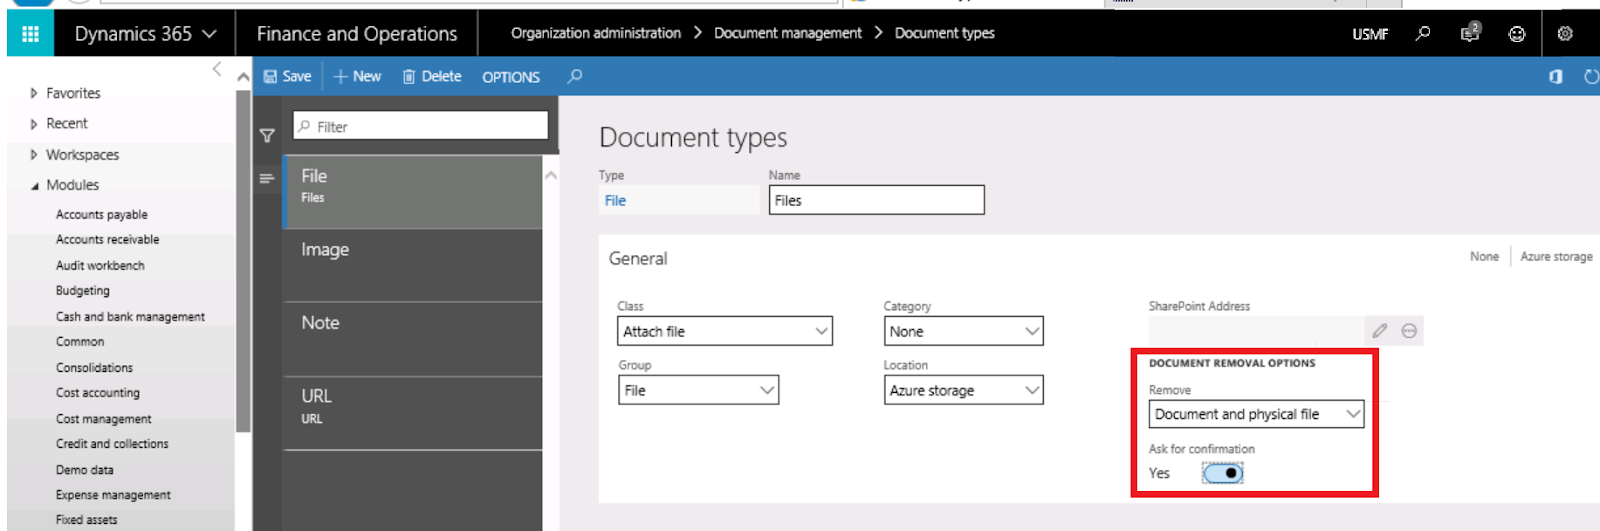This screenshot has height=531, width=1600.
Task: Click the Name field containing Files
Action: (x=877, y=200)
